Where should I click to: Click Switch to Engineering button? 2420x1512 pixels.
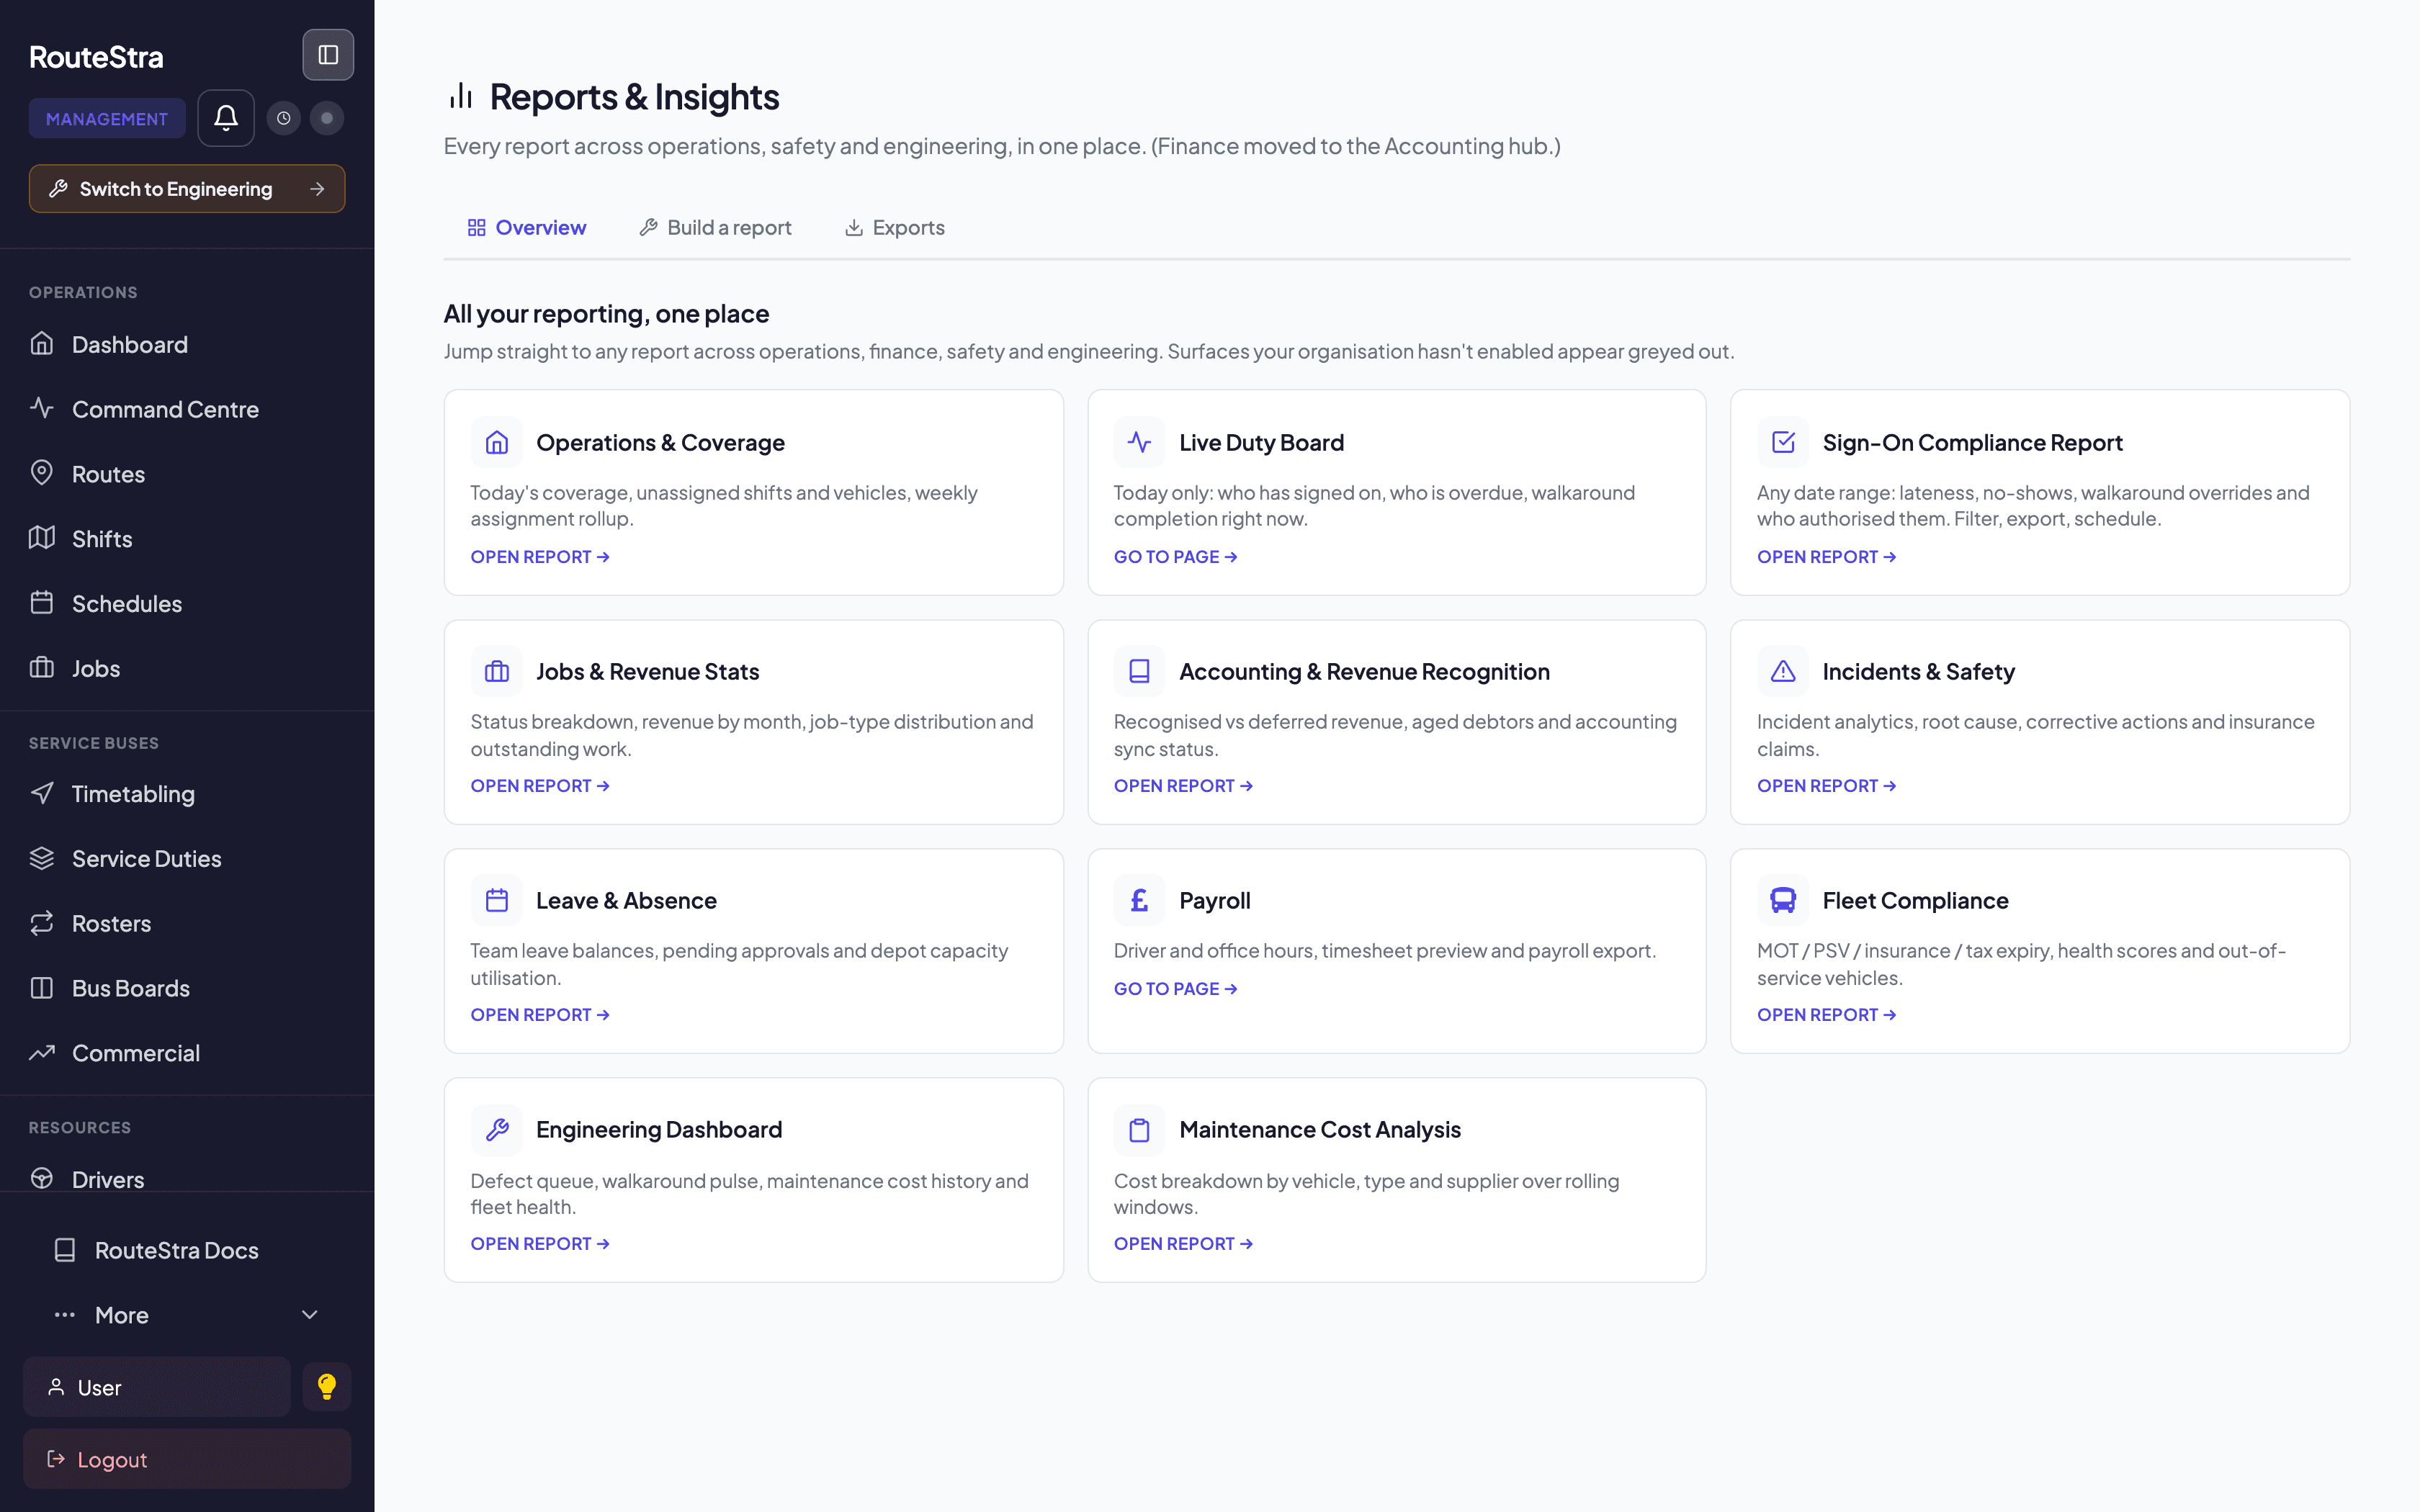point(187,189)
